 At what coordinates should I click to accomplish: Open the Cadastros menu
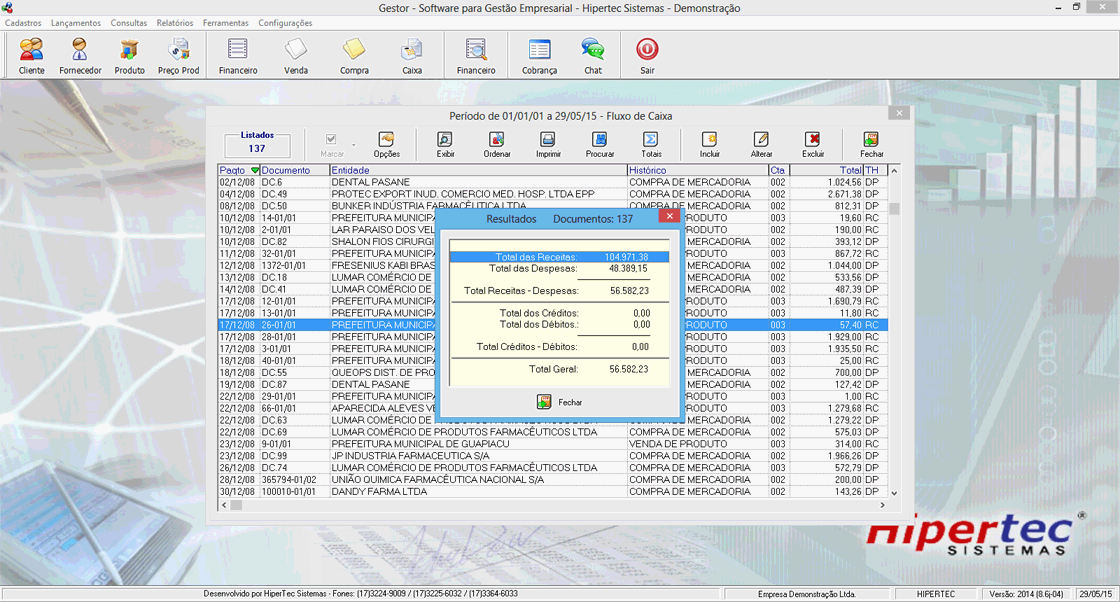23,23
